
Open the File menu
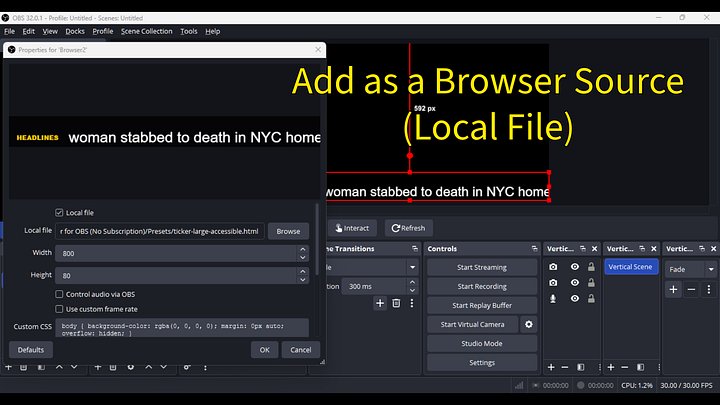tap(9, 31)
